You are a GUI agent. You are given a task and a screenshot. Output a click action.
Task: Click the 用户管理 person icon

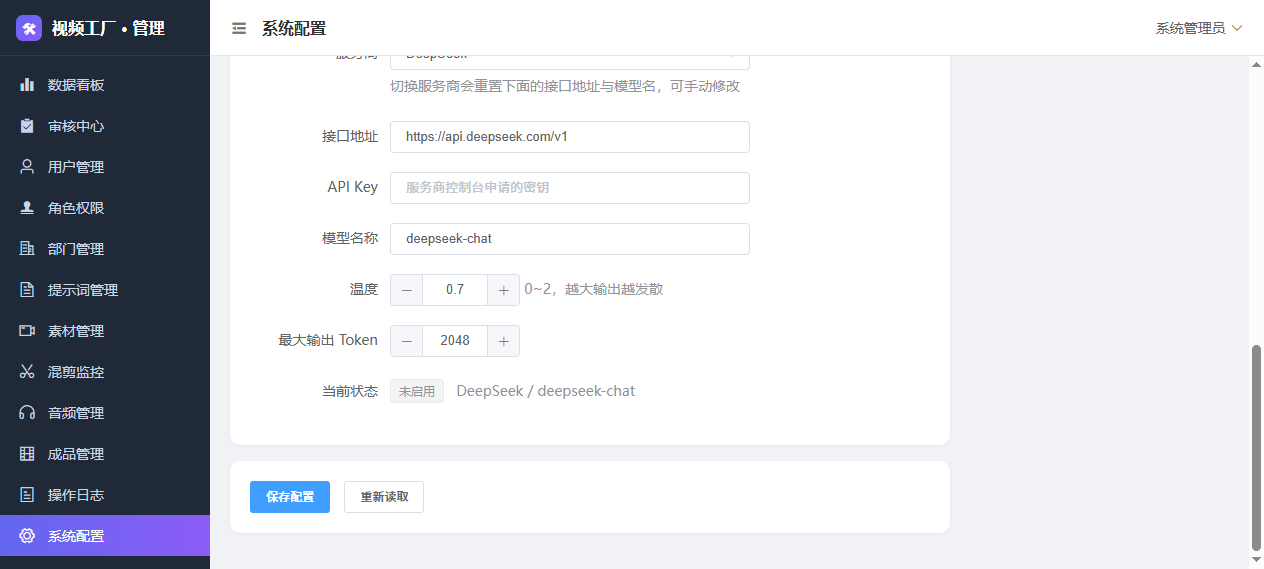pos(27,167)
